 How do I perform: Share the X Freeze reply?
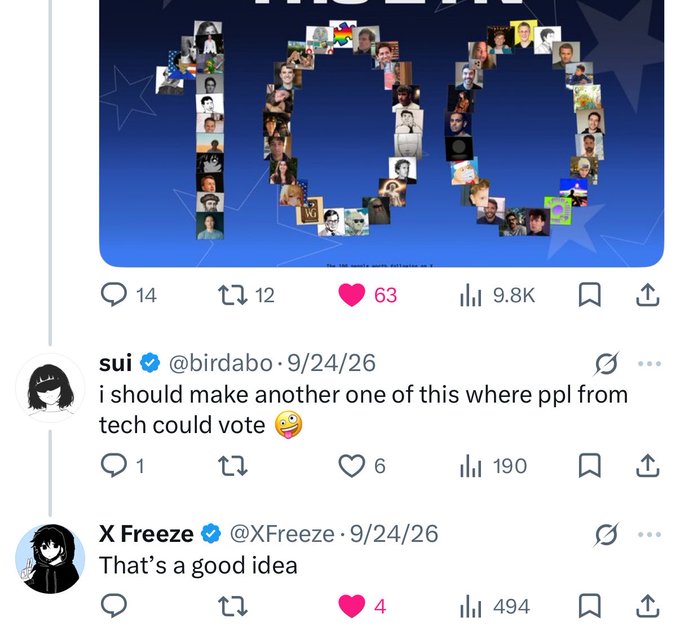(647, 606)
